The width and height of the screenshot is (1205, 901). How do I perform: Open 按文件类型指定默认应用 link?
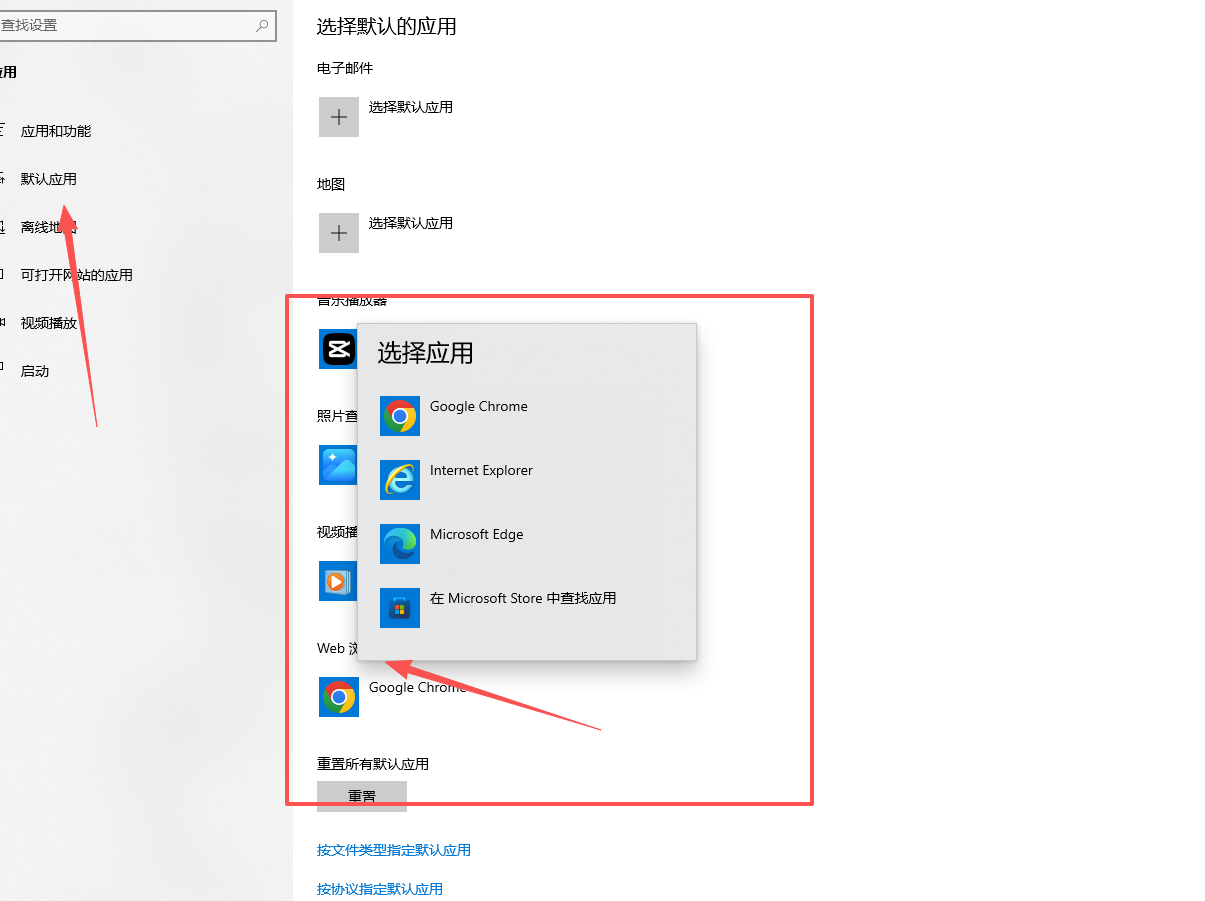pos(394,850)
